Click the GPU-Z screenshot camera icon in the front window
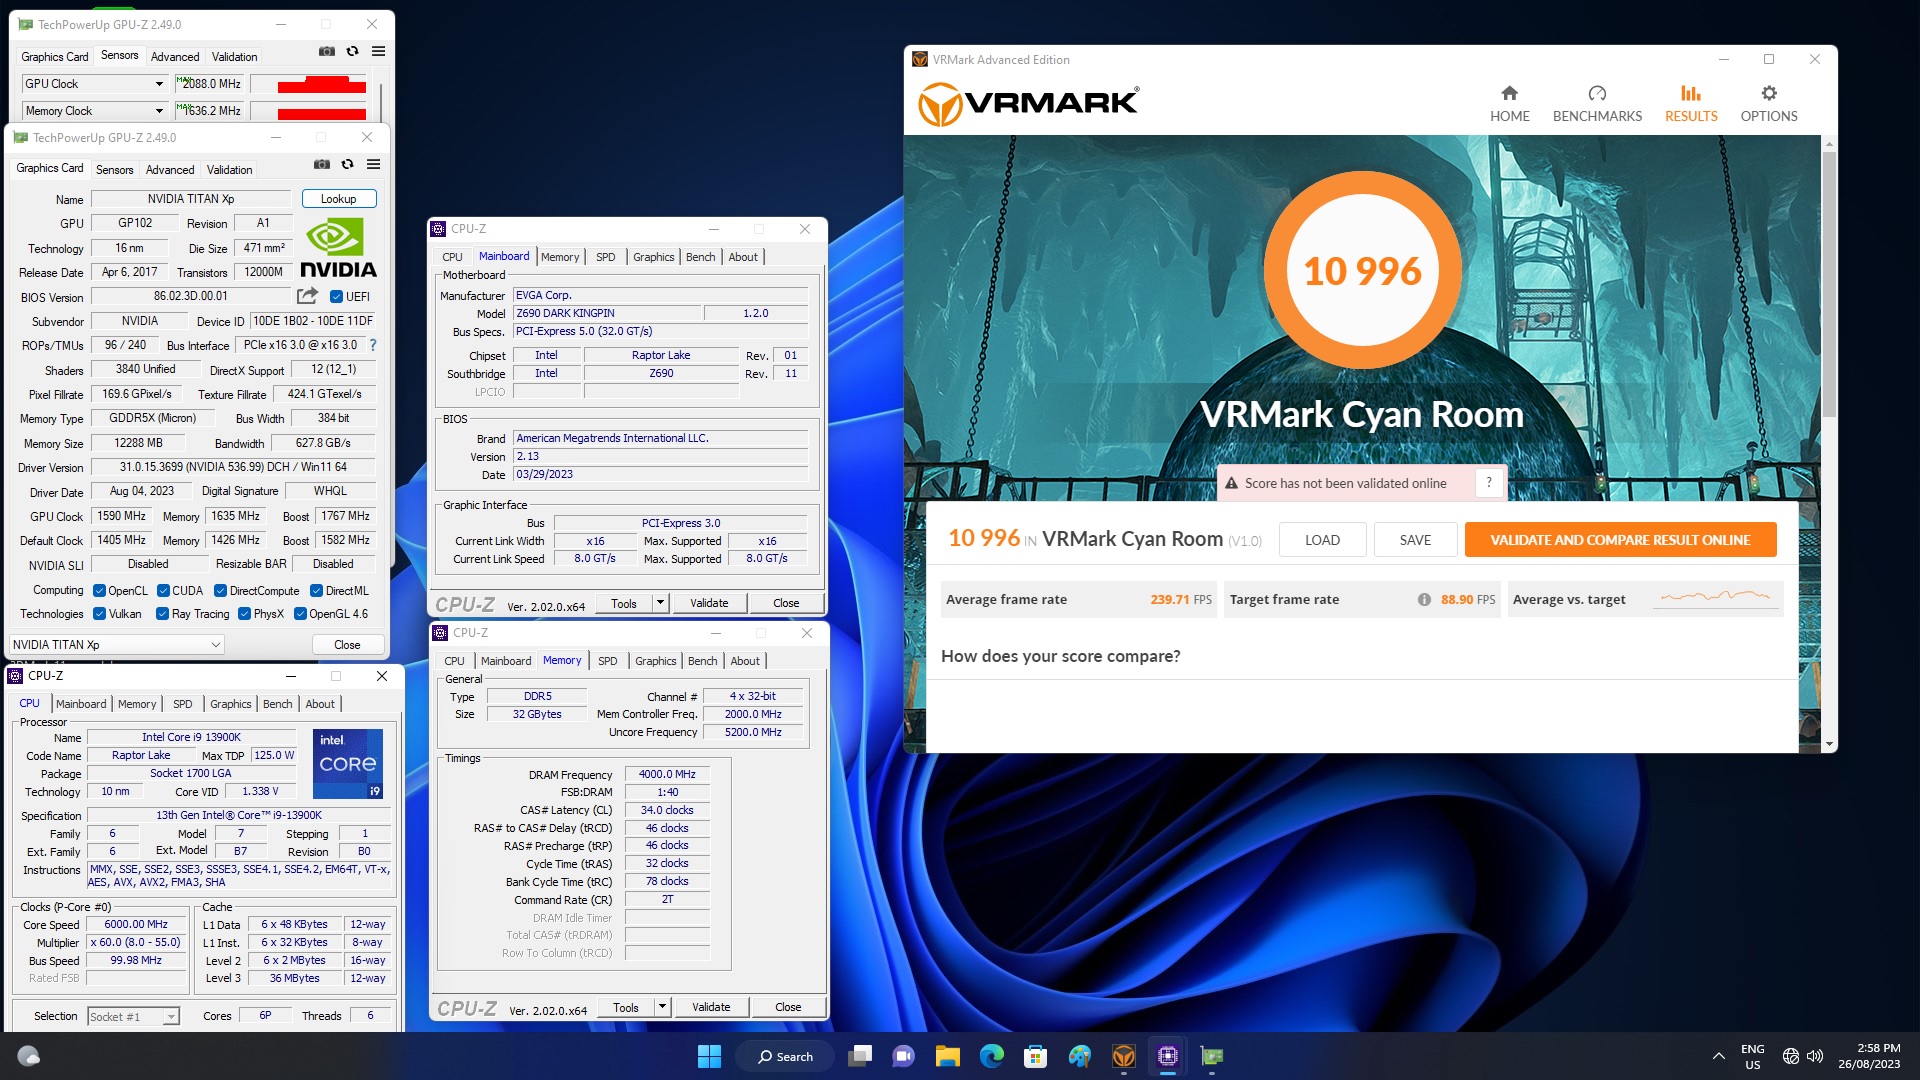Viewport: 1920px width, 1080px height. 322,164
